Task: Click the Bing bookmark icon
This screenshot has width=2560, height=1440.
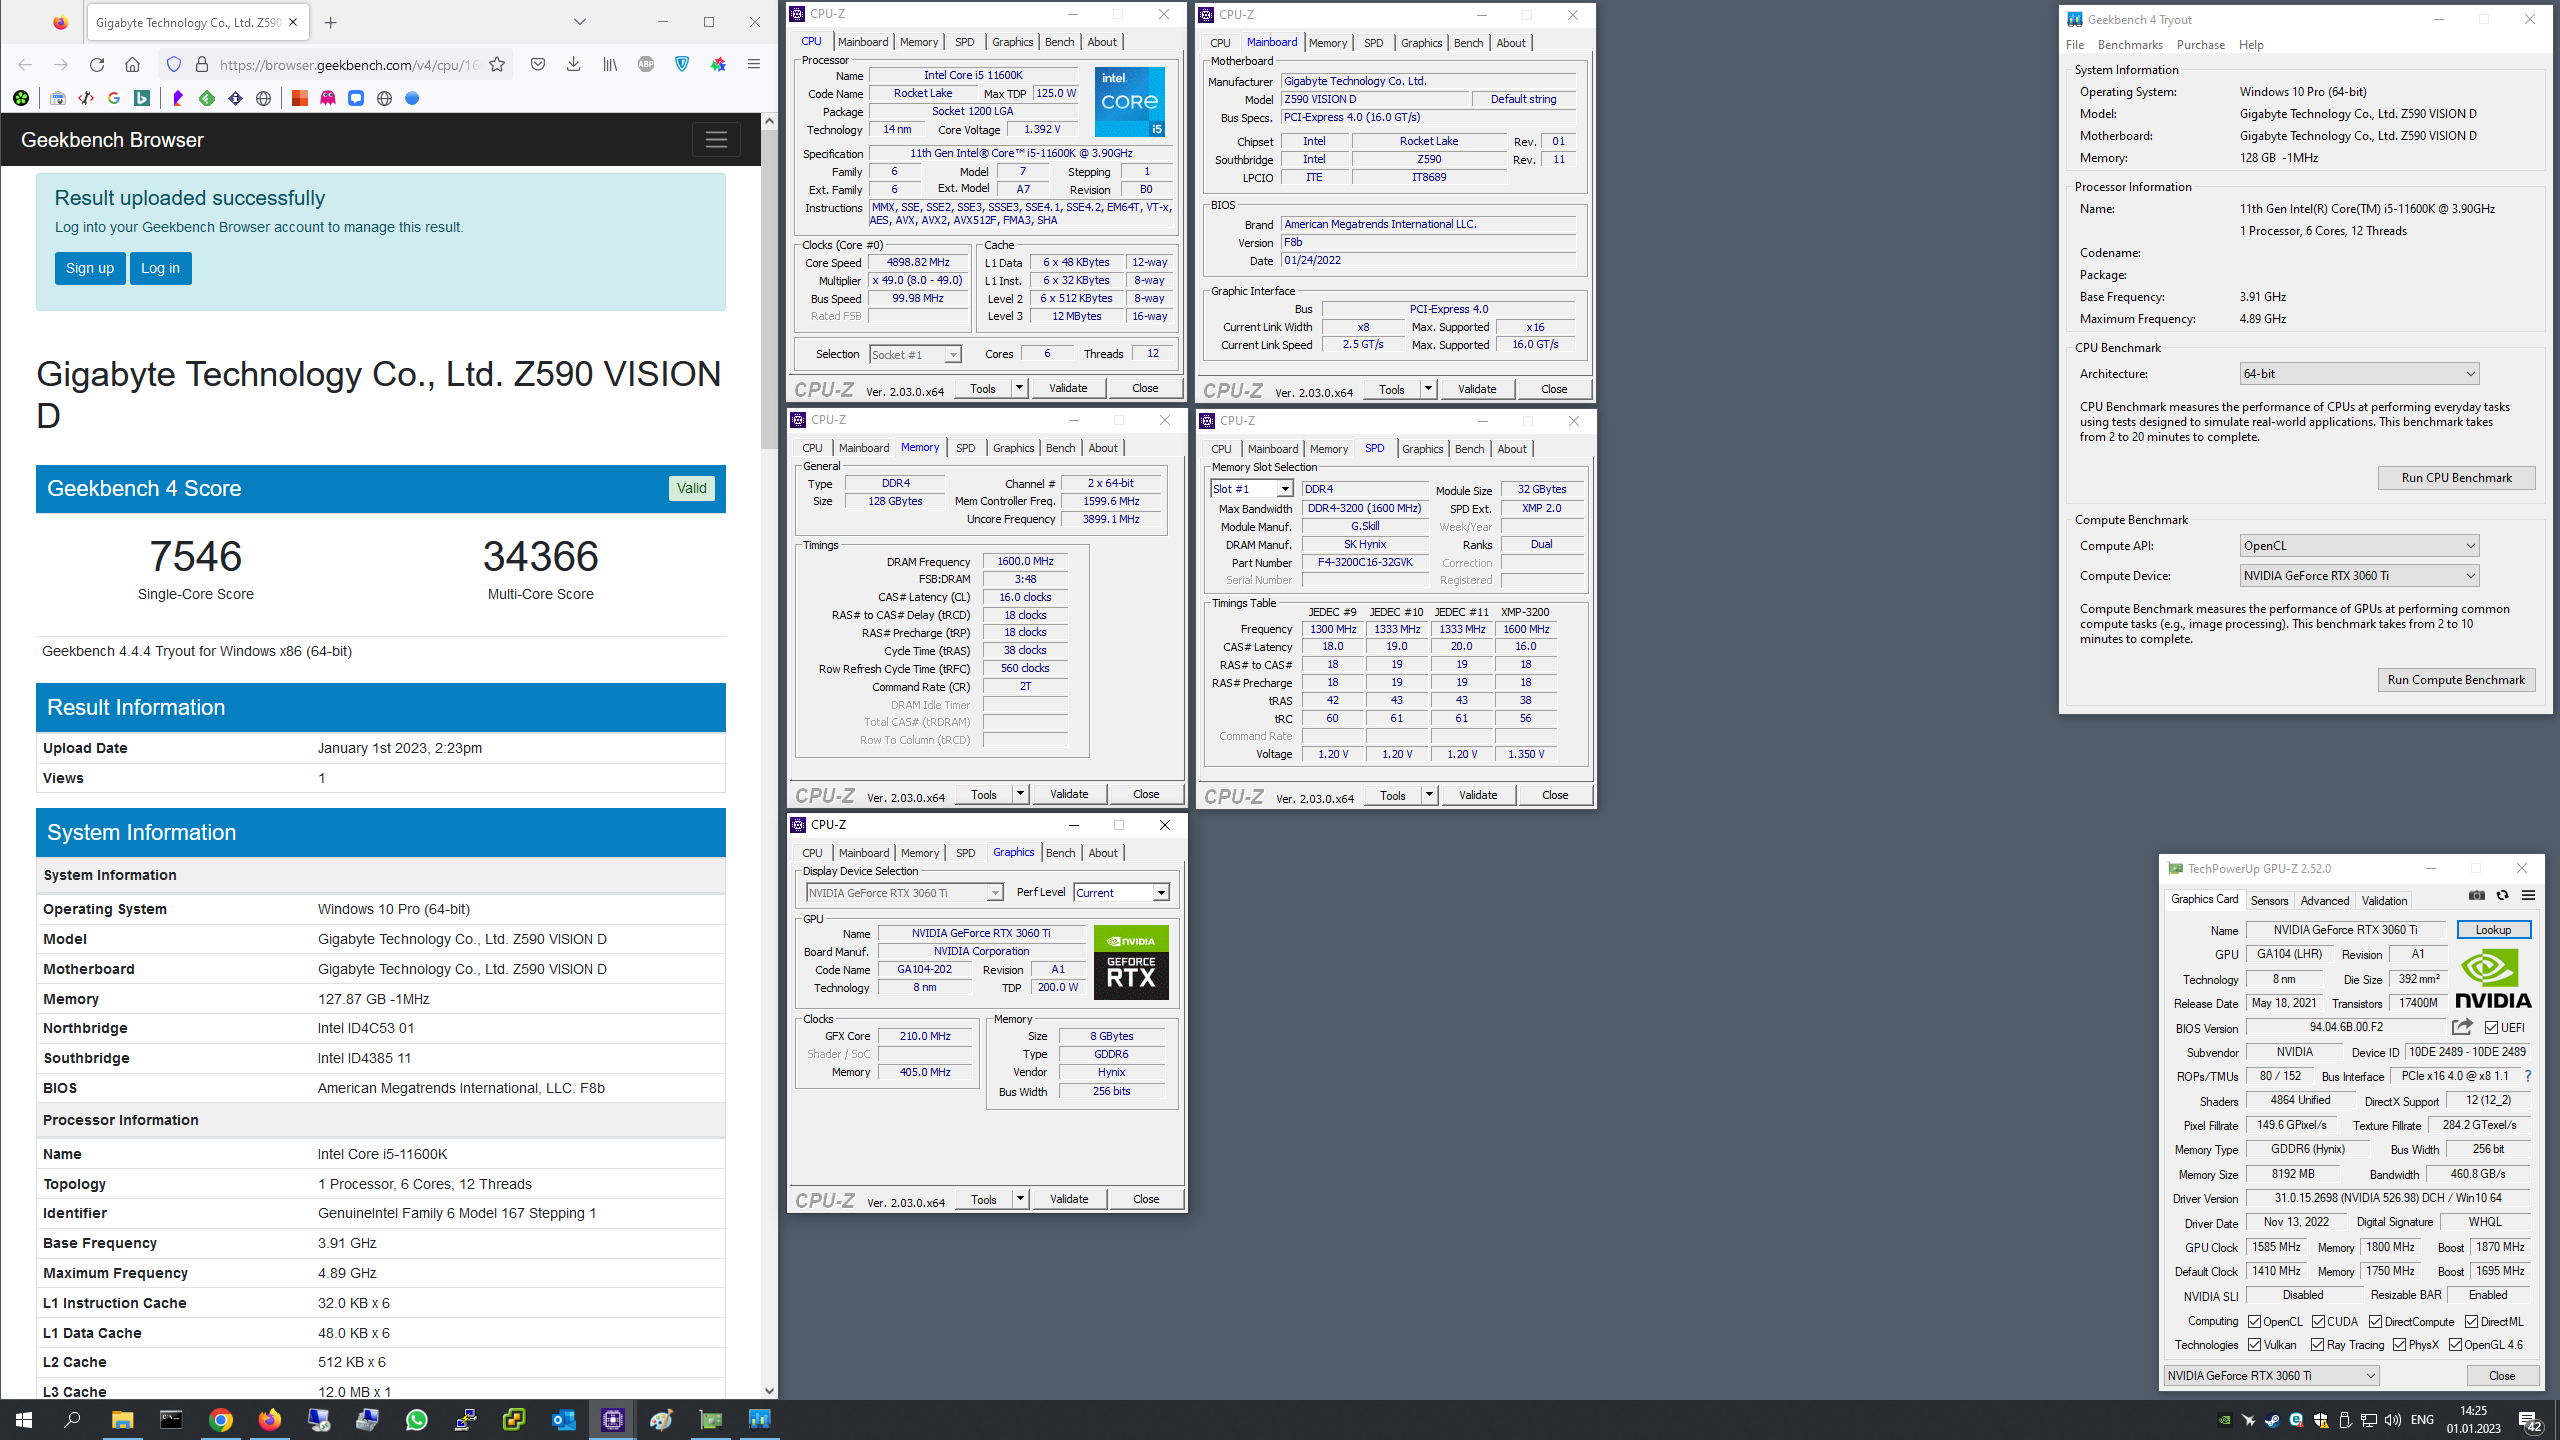Action: pyautogui.click(x=142, y=98)
